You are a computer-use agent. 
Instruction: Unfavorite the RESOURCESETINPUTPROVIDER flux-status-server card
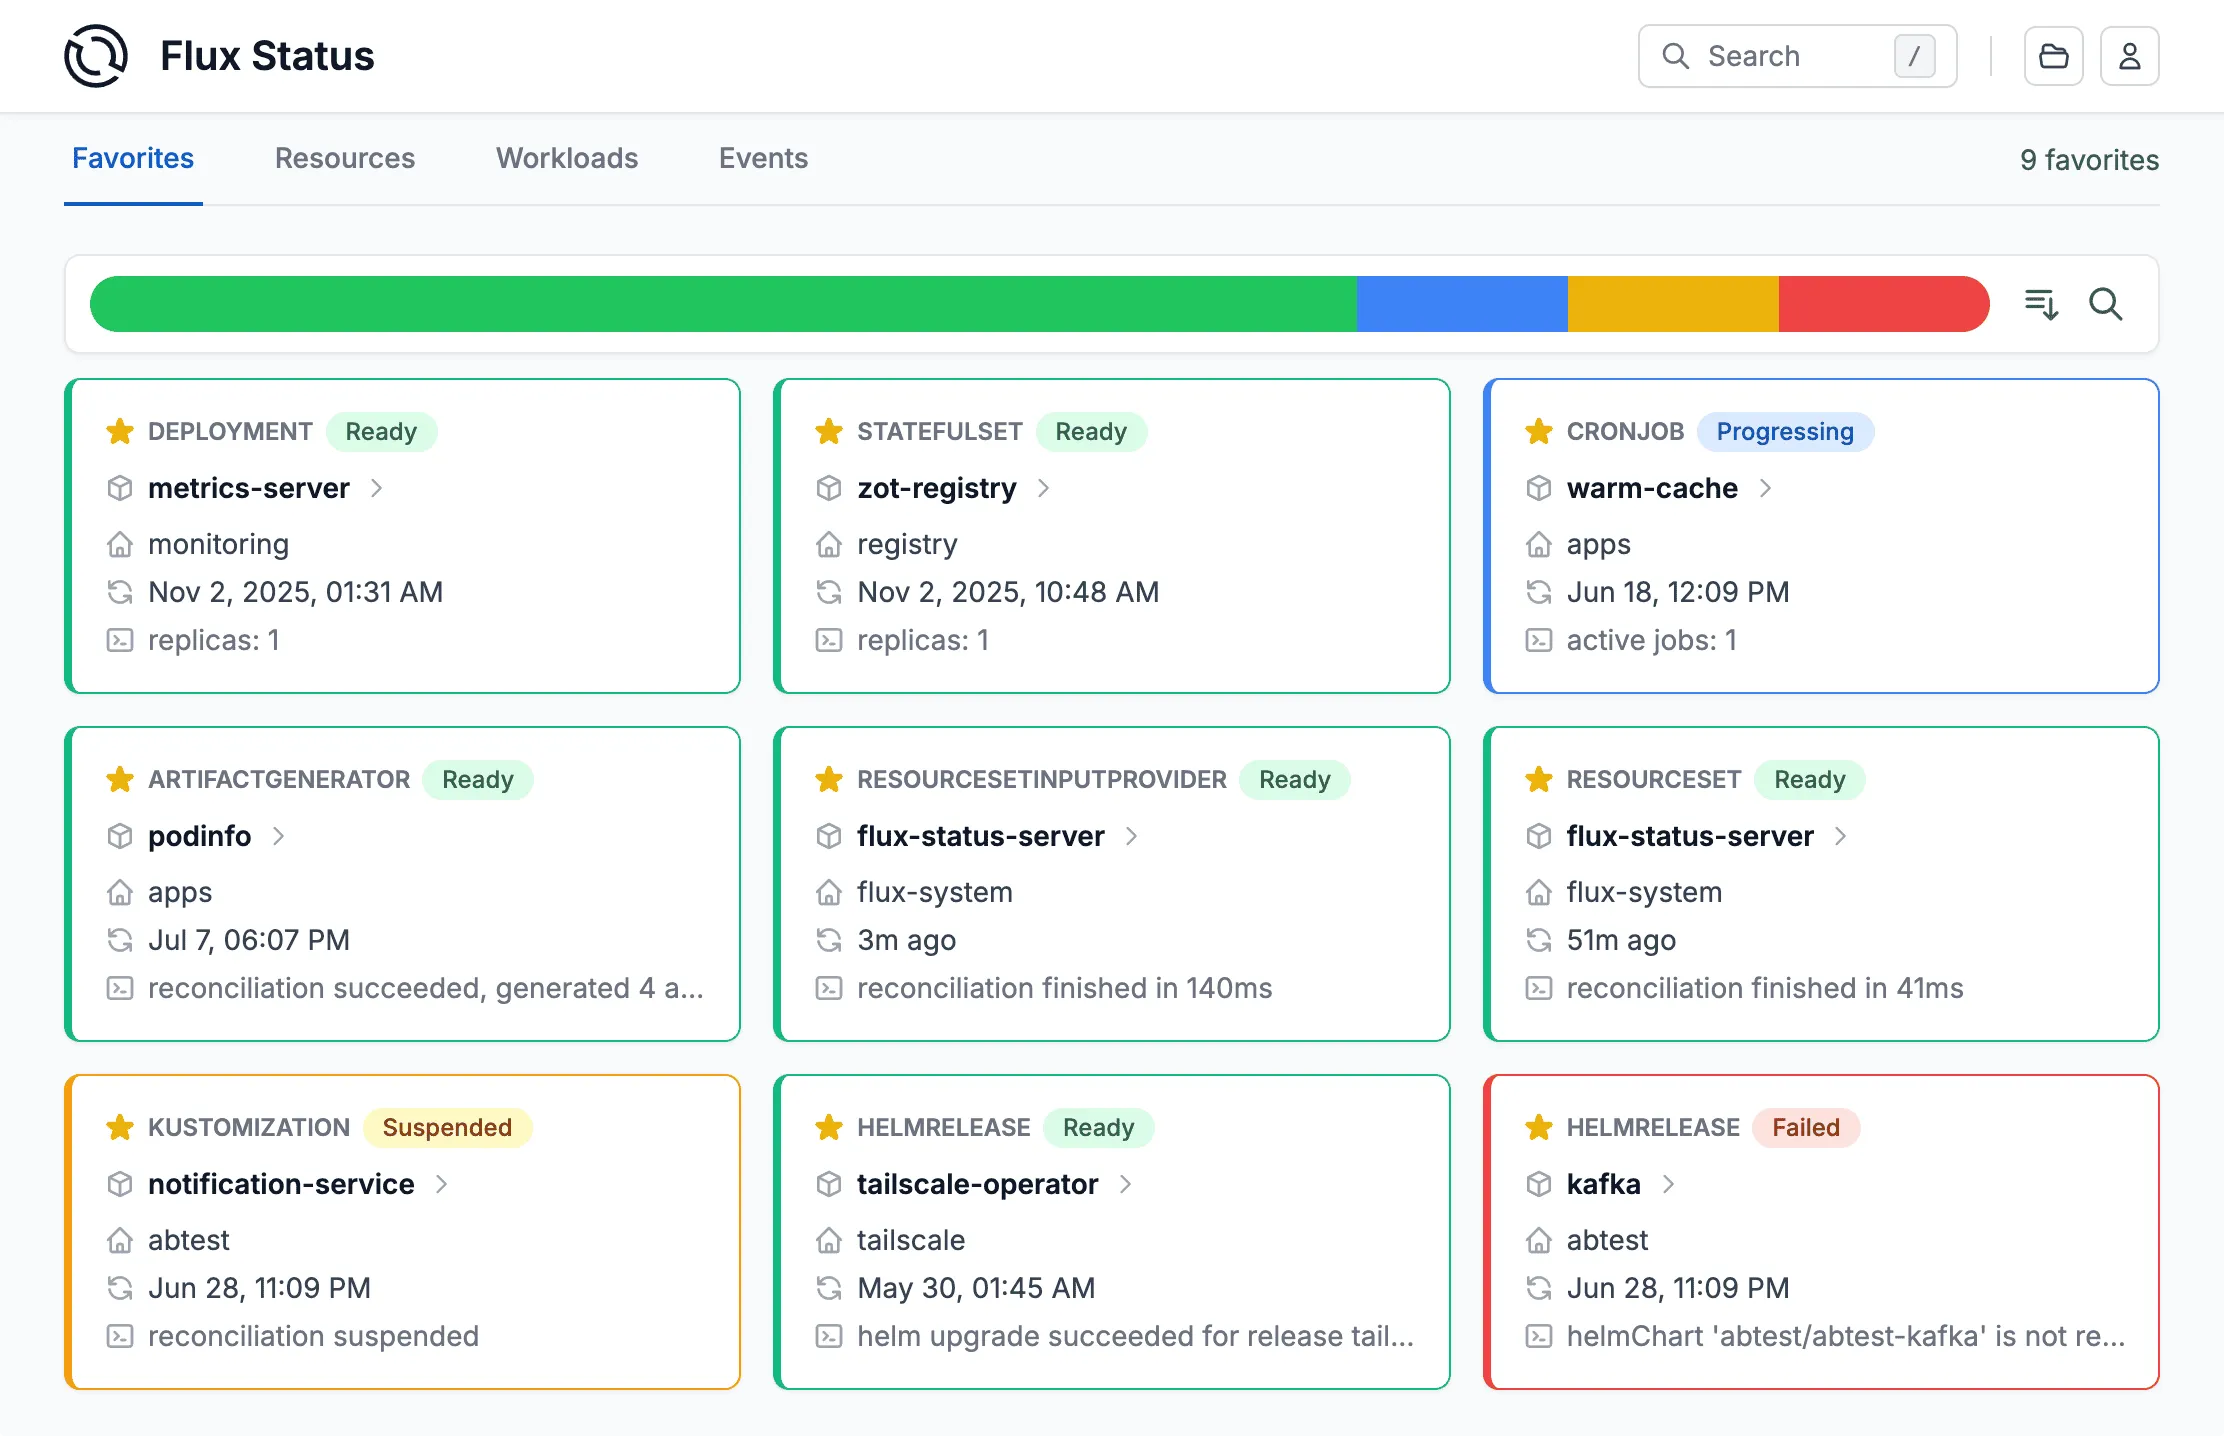[829, 779]
